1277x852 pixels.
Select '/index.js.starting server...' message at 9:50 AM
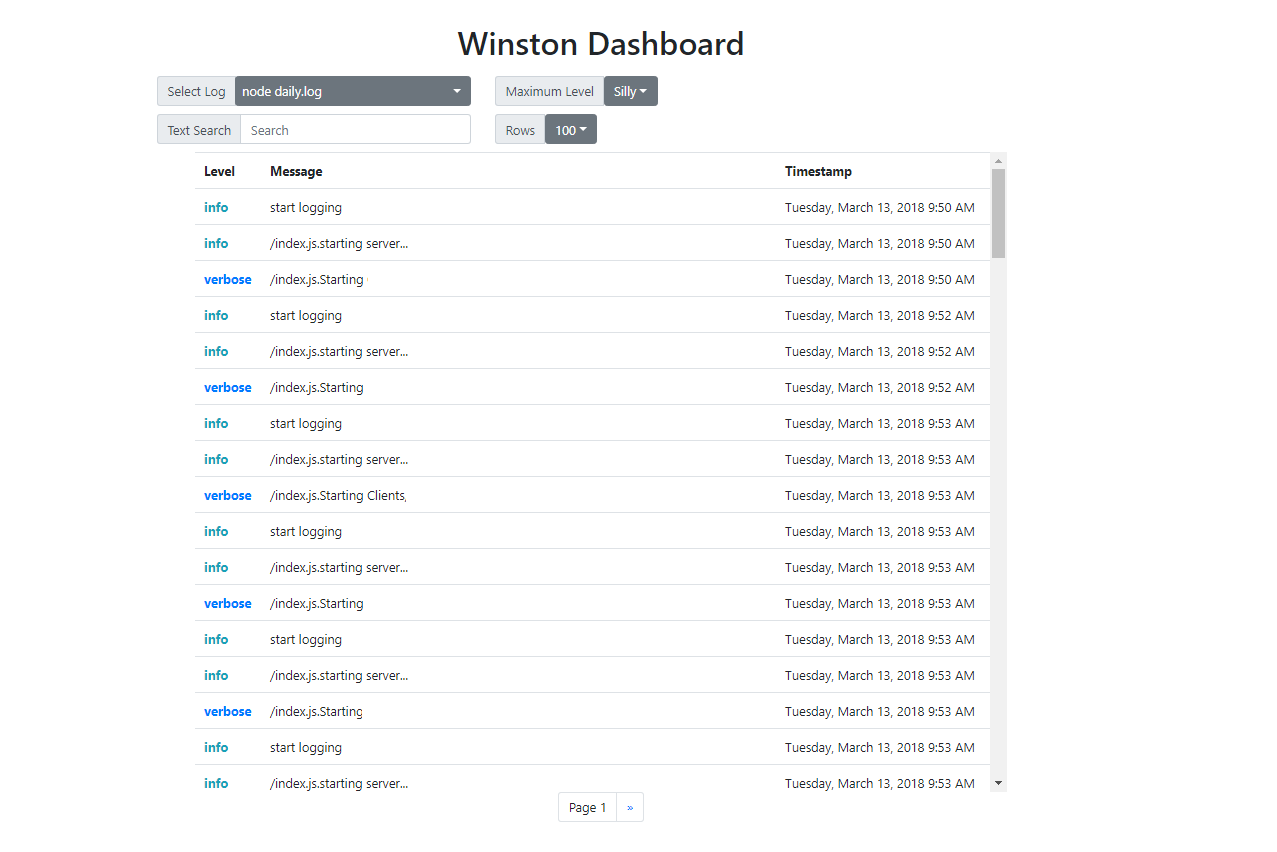[x=339, y=243]
